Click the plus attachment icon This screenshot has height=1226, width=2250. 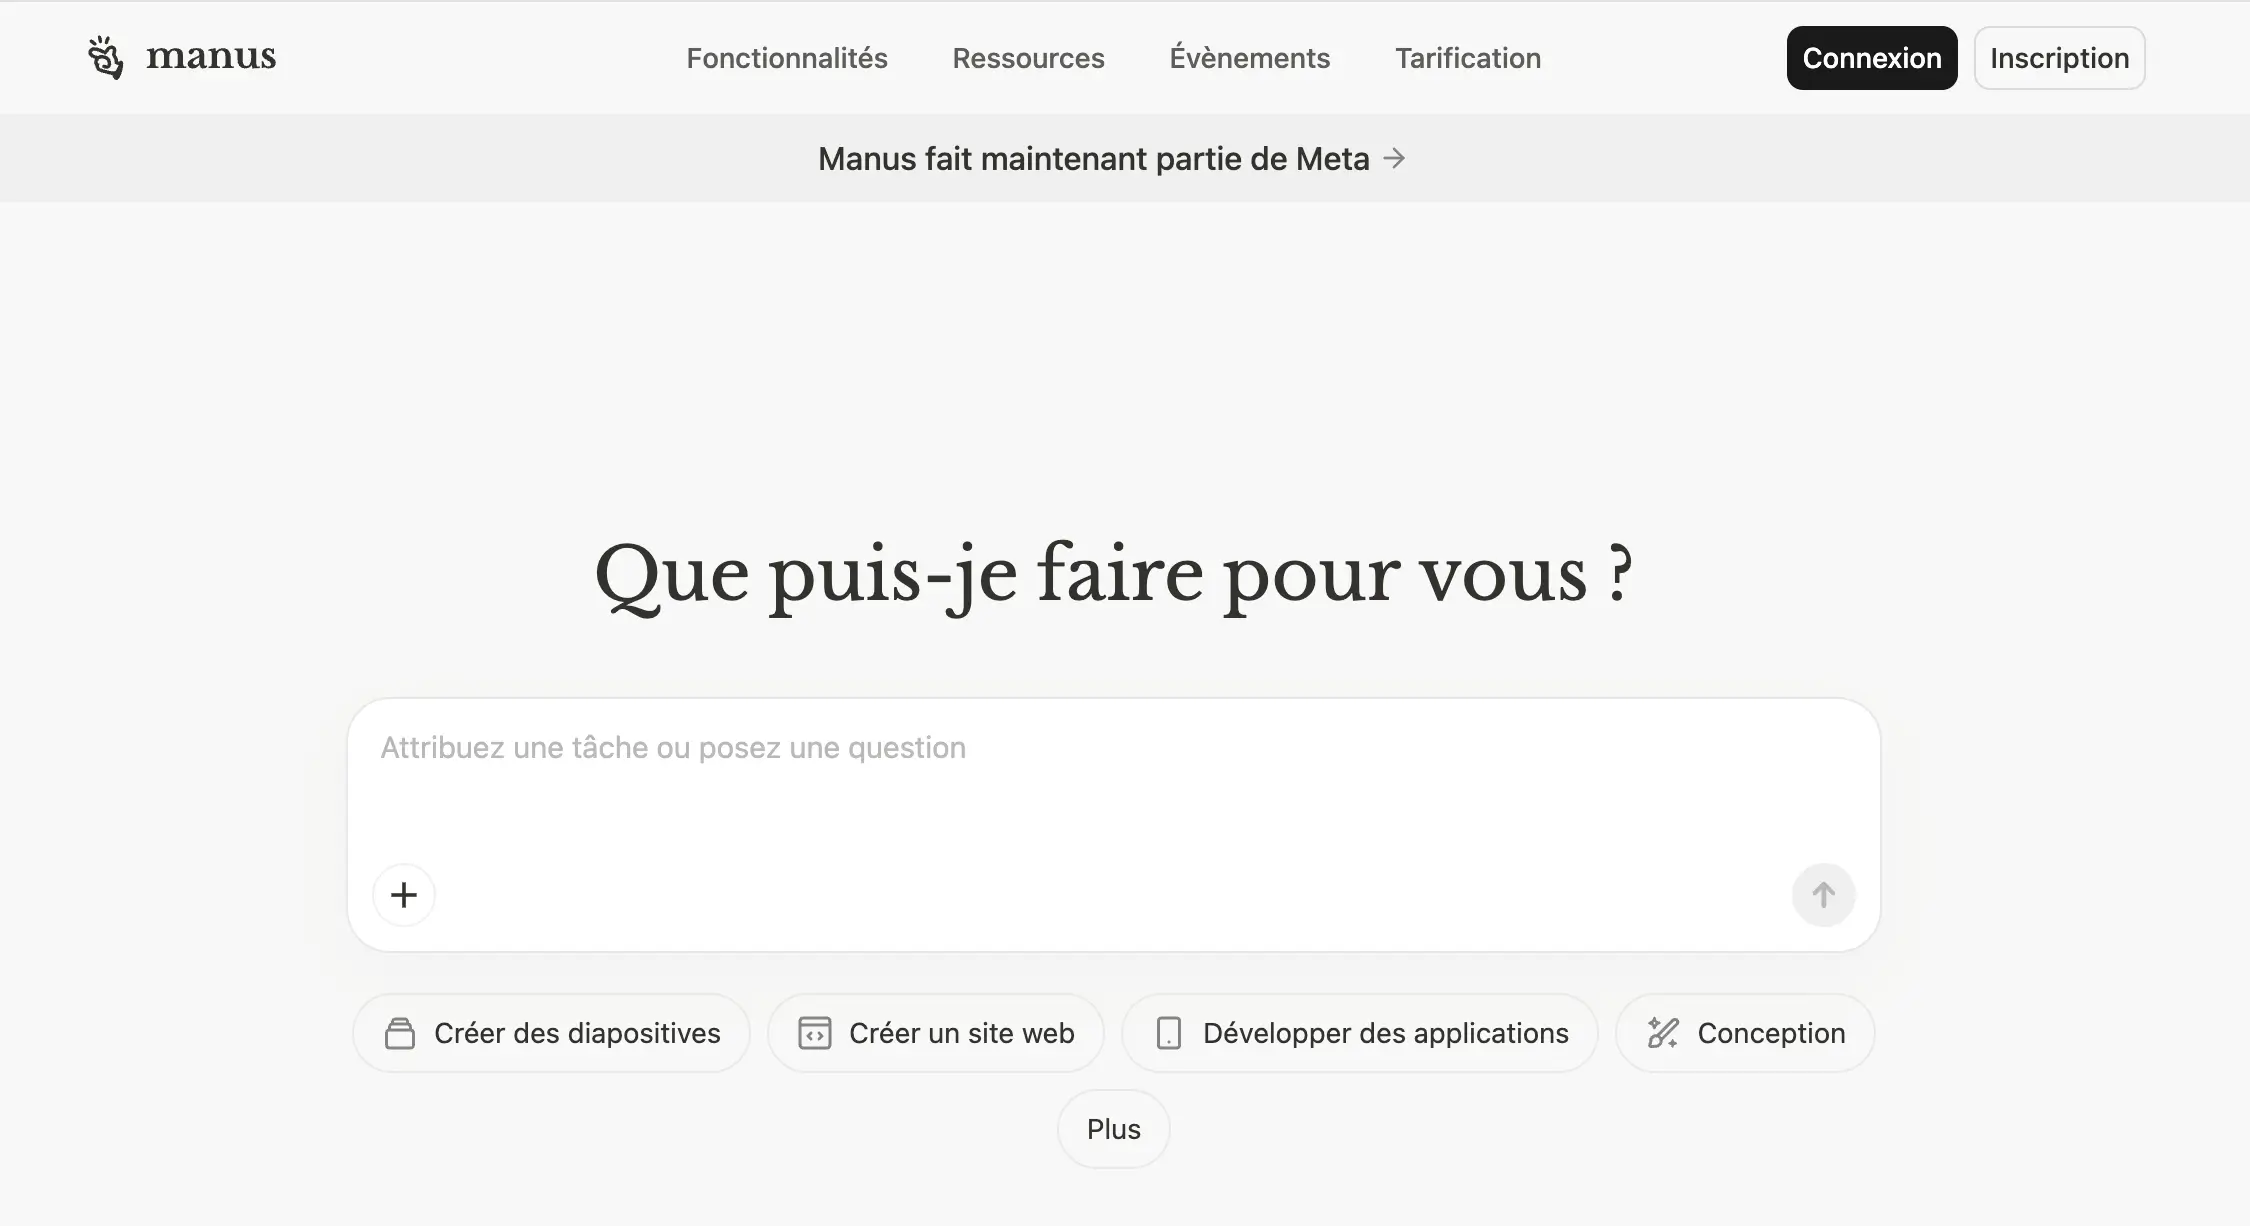[404, 895]
